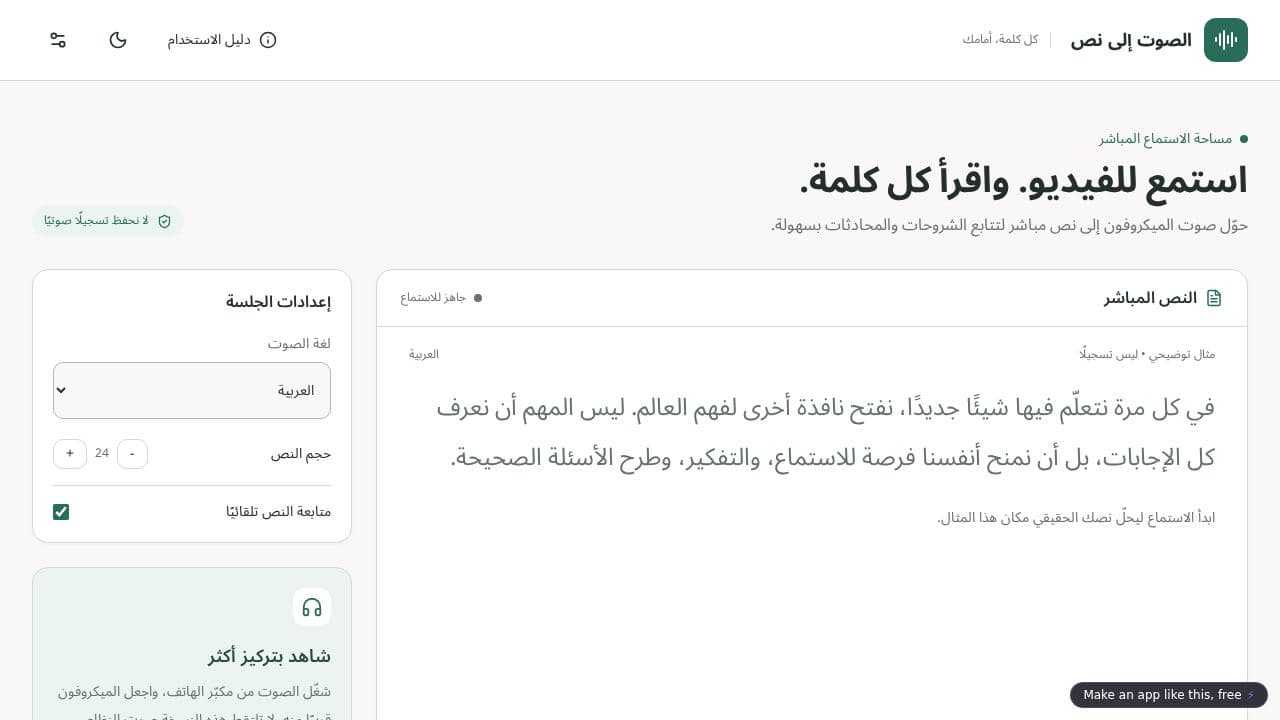This screenshot has height=720, width=1280.
Task: Click the document icon next to النص المباشر
Action: [x=1214, y=298]
